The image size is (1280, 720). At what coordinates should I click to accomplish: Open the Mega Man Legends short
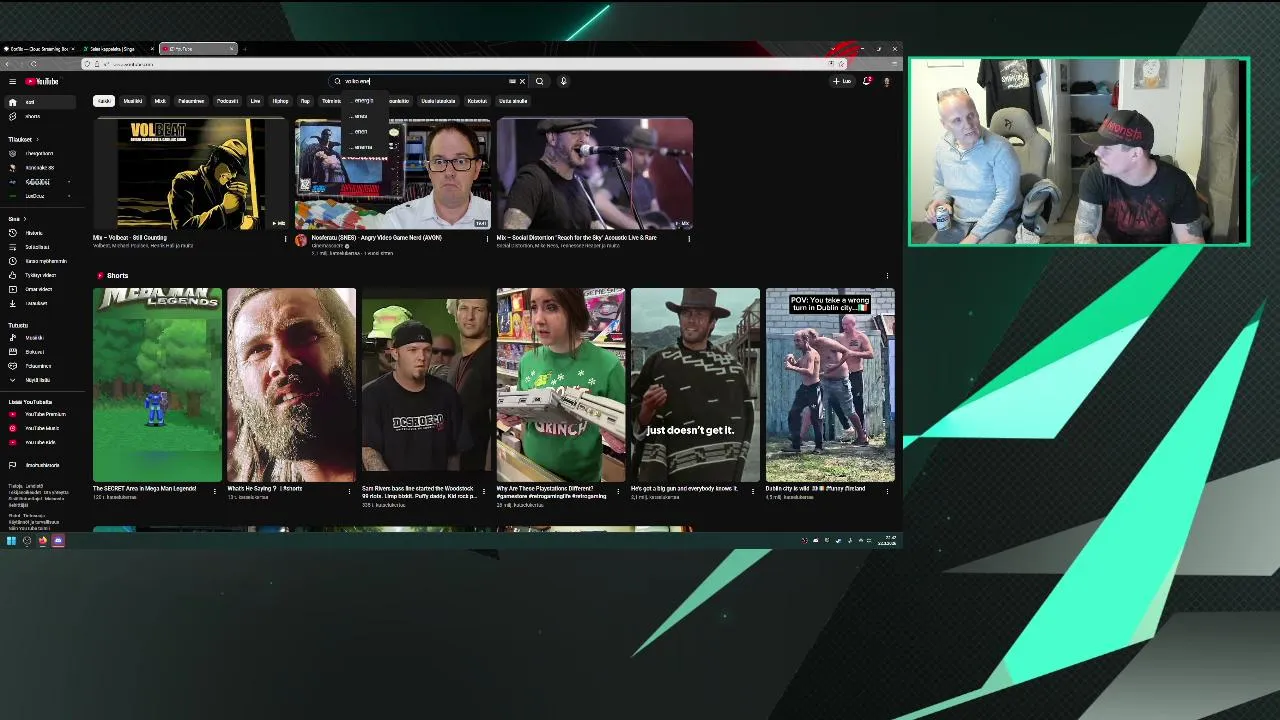point(157,385)
